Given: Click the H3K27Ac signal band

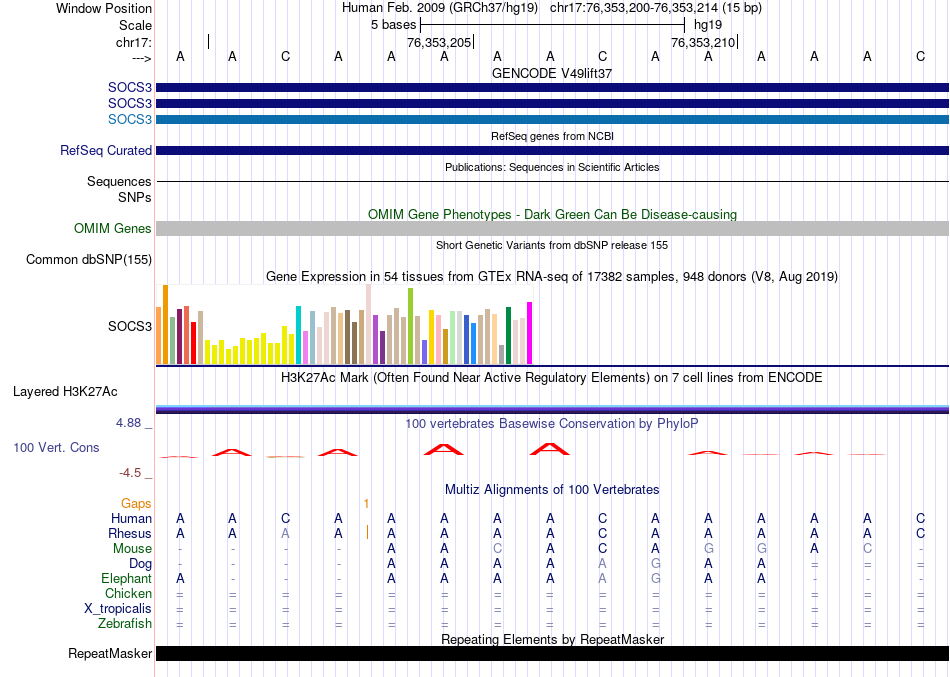Looking at the screenshot, I should (x=552, y=409).
